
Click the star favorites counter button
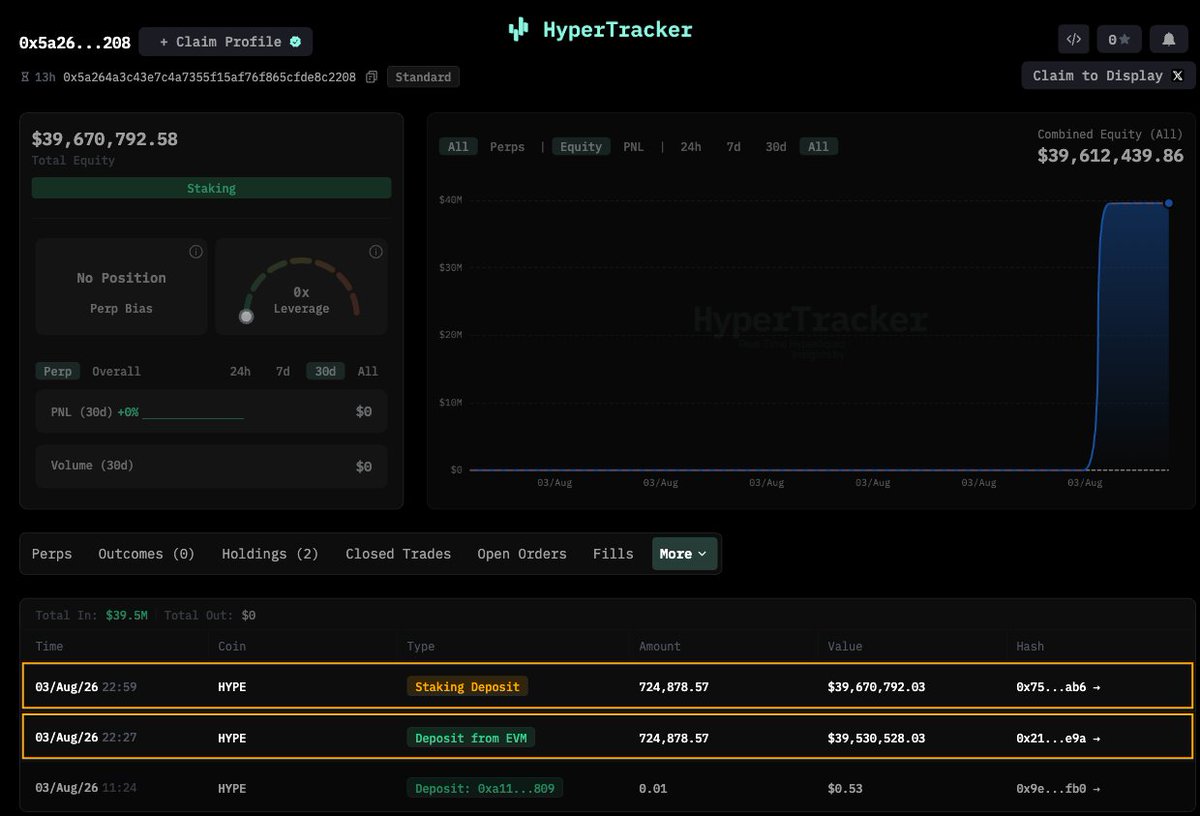[x=1119, y=40]
